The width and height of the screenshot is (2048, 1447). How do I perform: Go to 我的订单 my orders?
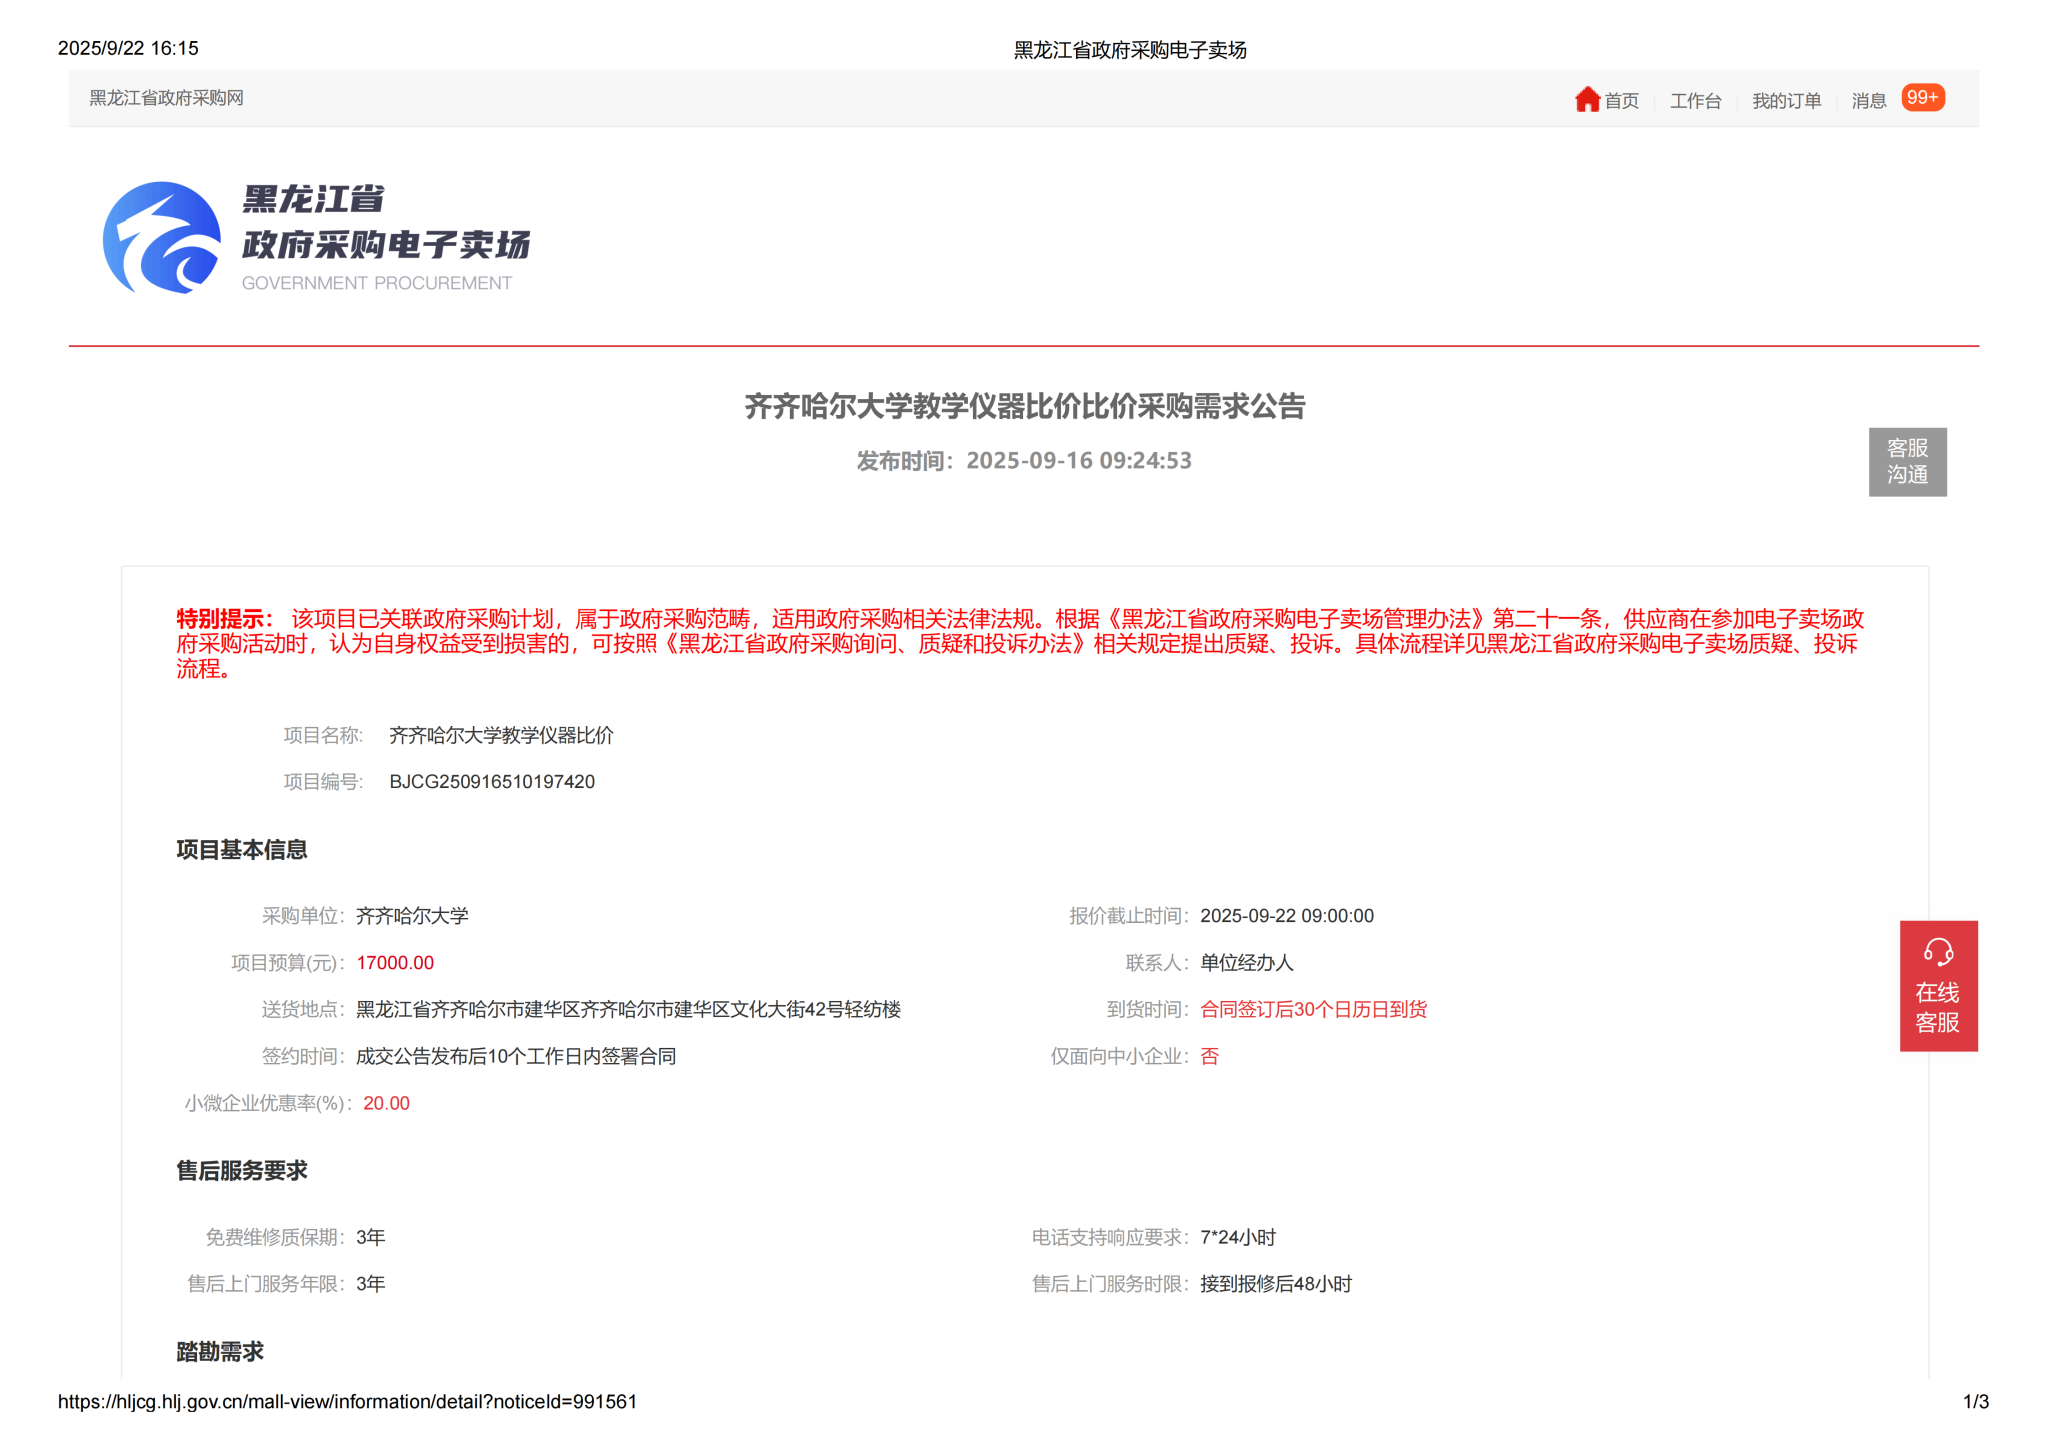point(1786,101)
